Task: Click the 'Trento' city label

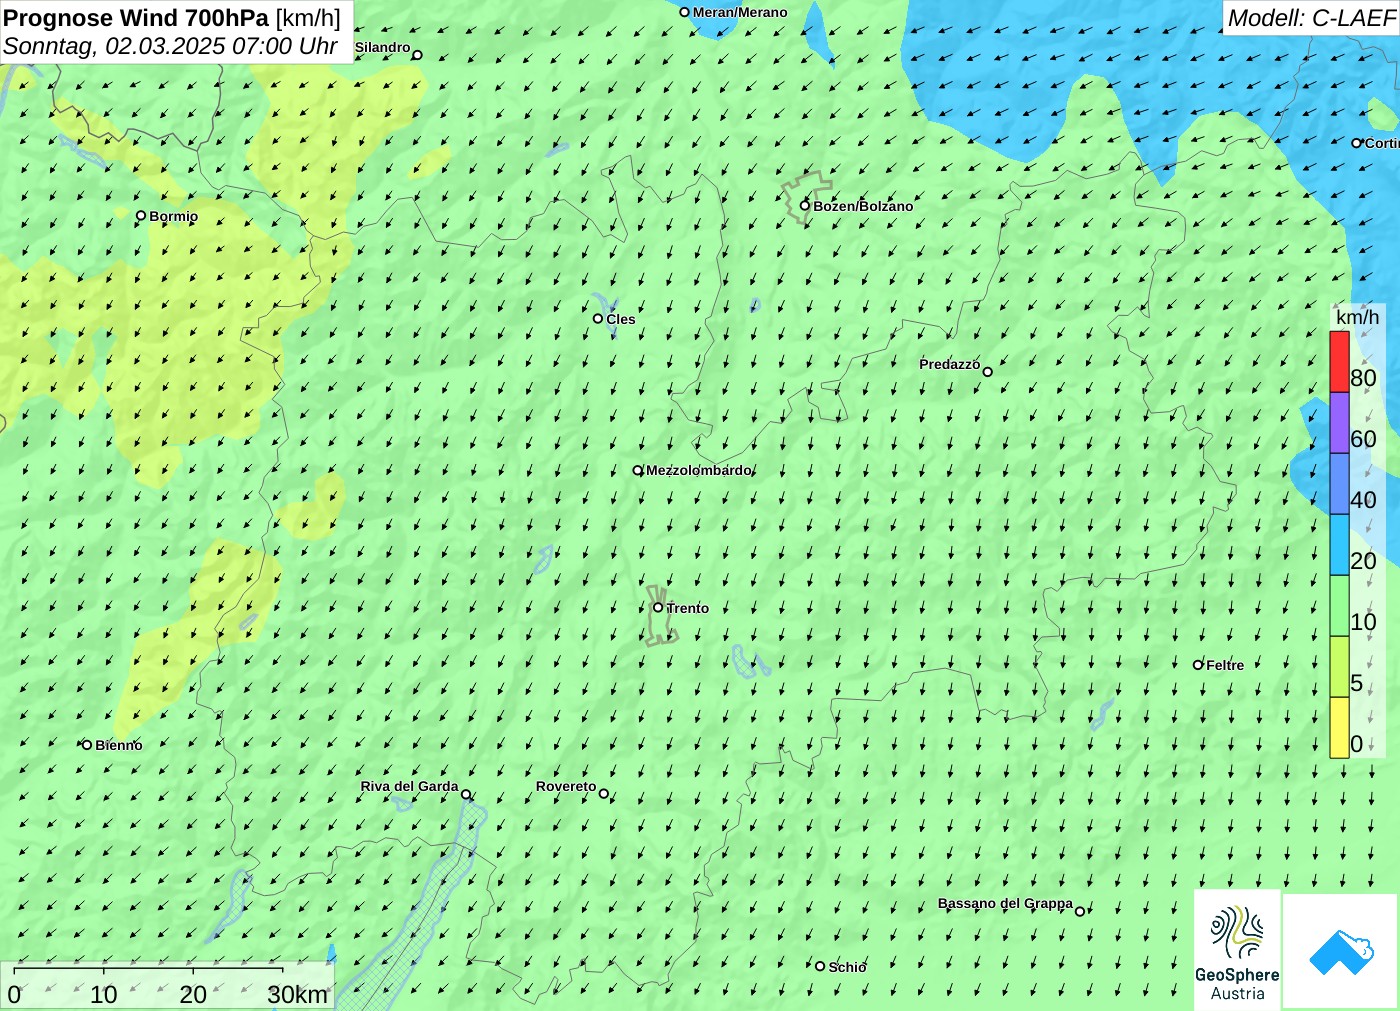Action: coord(688,608)
